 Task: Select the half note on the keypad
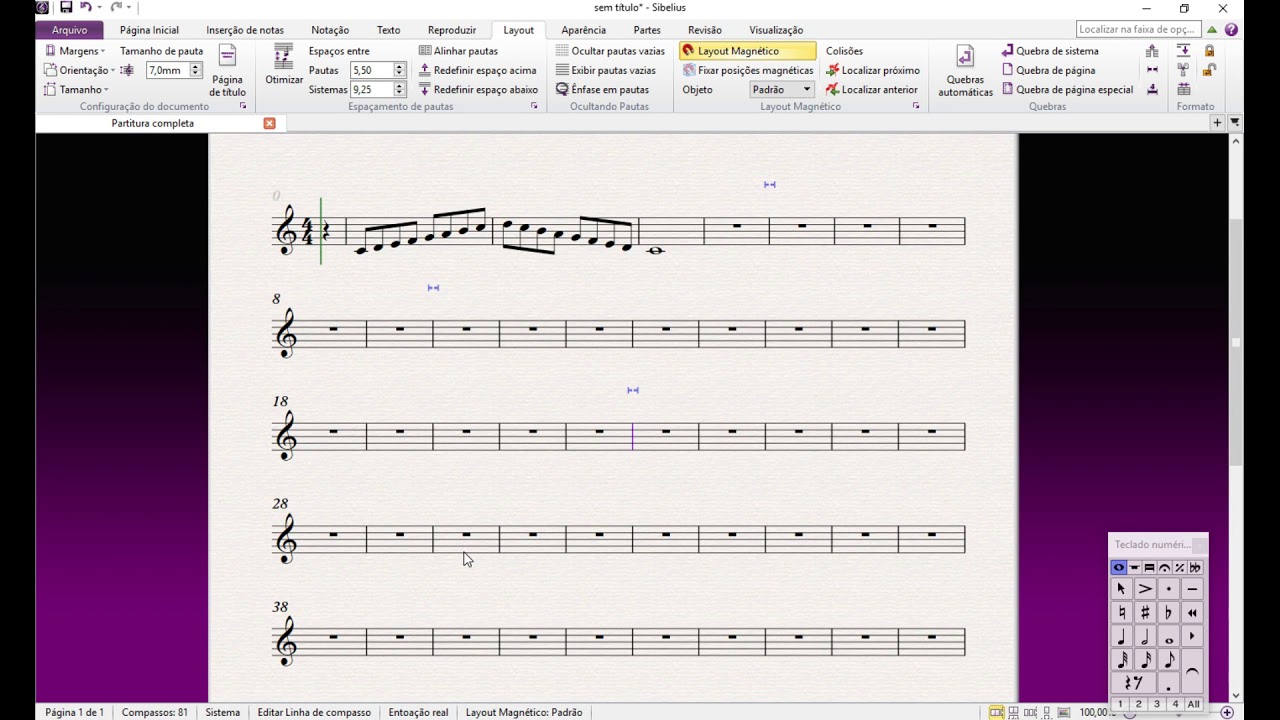click(1145, 637)
